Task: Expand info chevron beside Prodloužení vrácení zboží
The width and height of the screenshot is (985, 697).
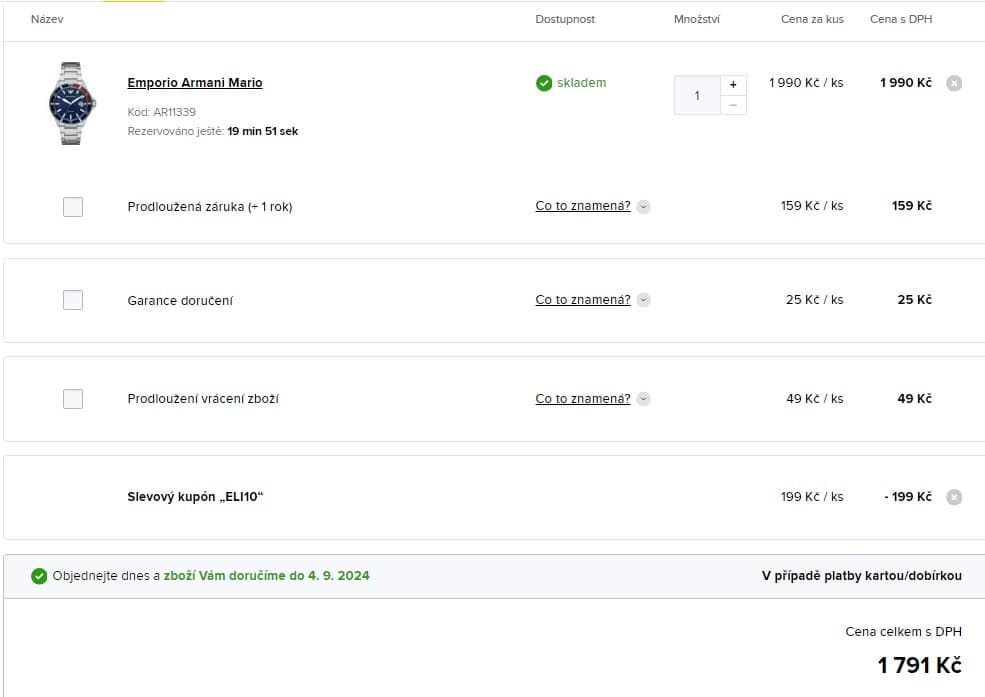Action: coord(643,399)
